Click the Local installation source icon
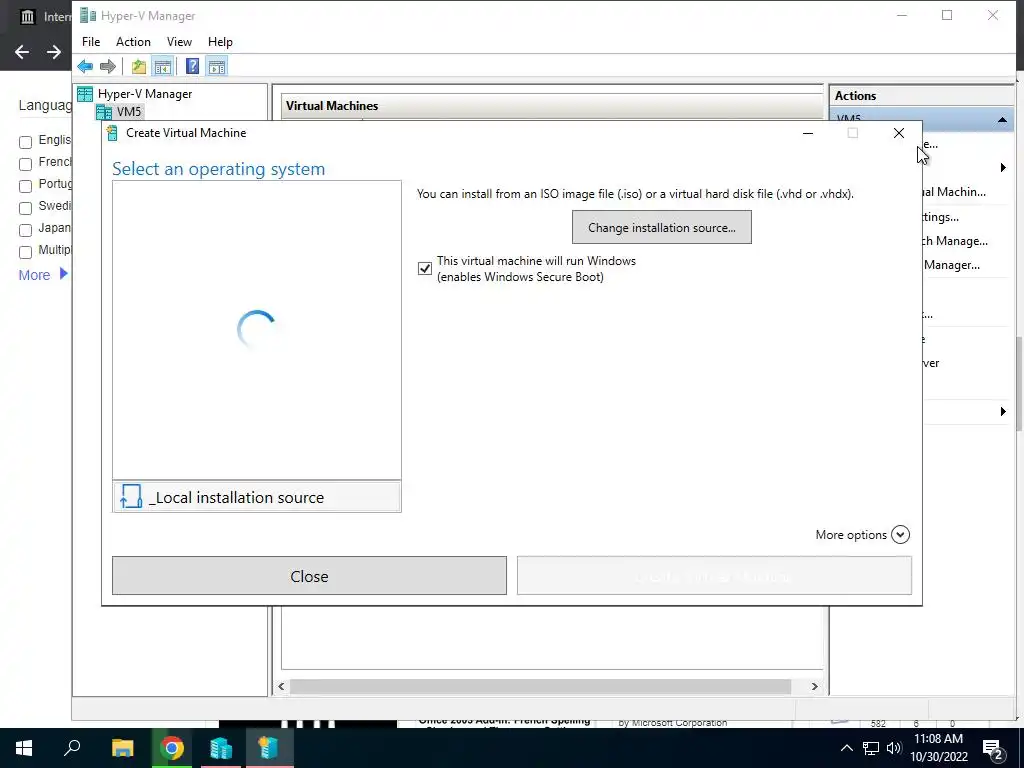 click(131, 496)
